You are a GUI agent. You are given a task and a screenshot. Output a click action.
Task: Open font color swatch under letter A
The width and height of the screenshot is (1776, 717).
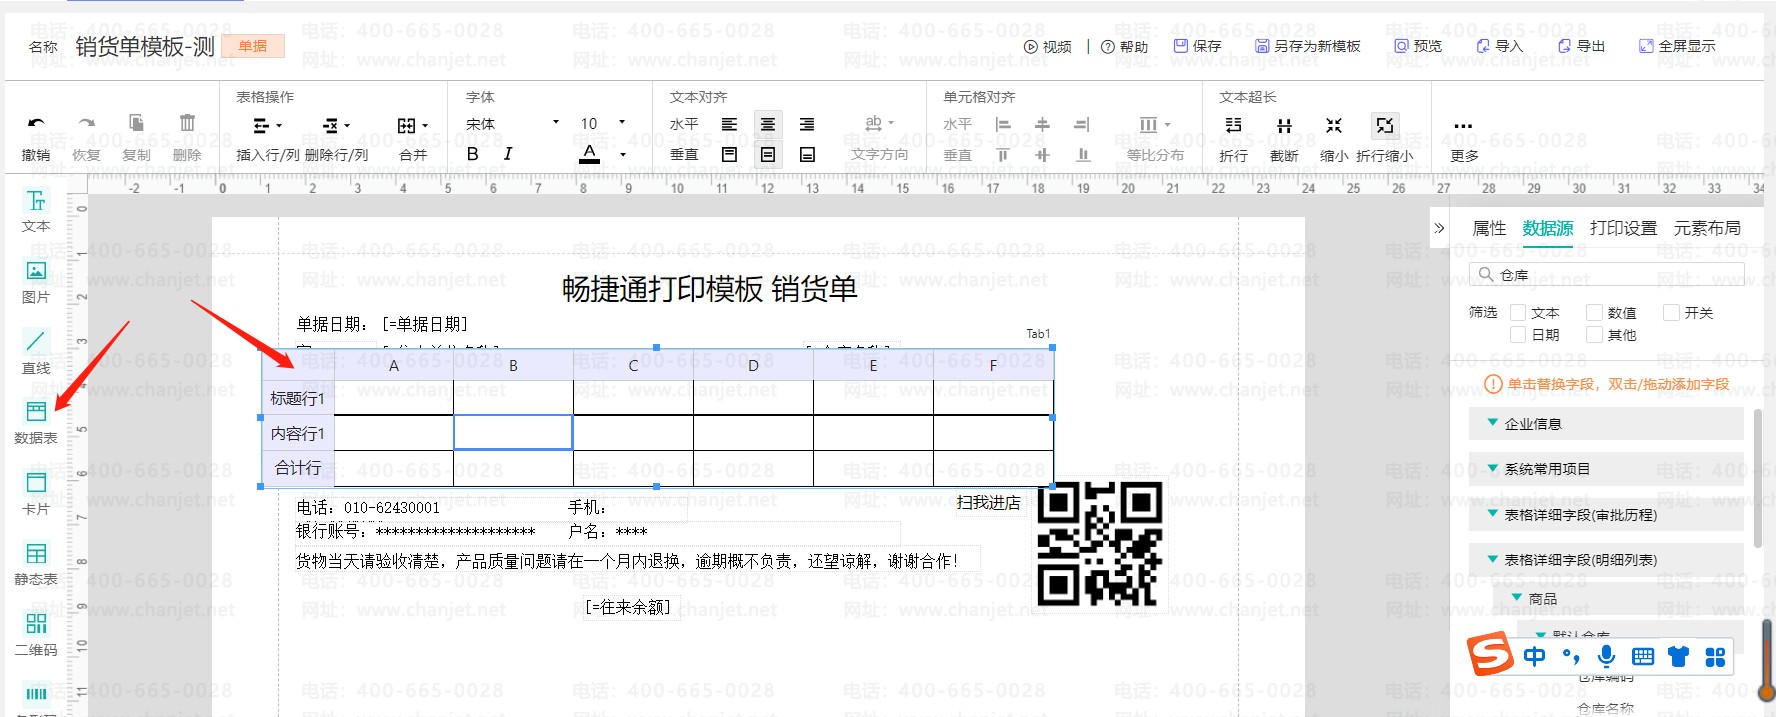tap(590, 154)
